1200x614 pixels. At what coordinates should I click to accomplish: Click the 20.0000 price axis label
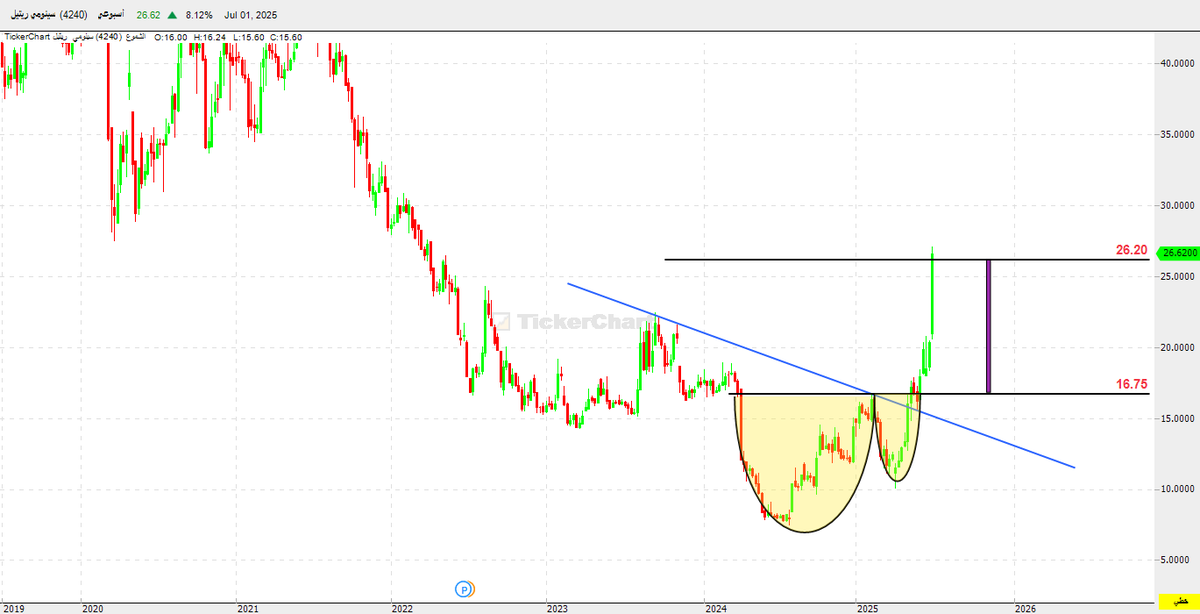1176,347
